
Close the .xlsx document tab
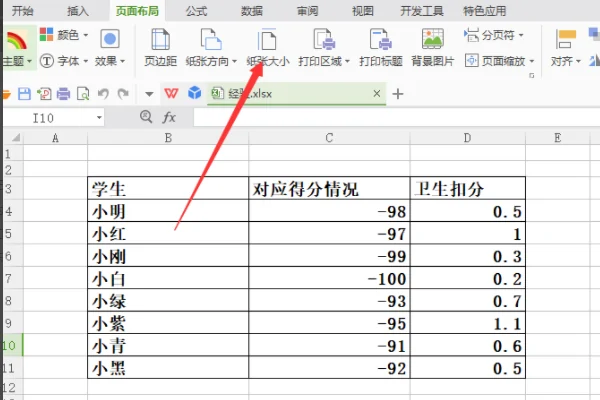377,93
